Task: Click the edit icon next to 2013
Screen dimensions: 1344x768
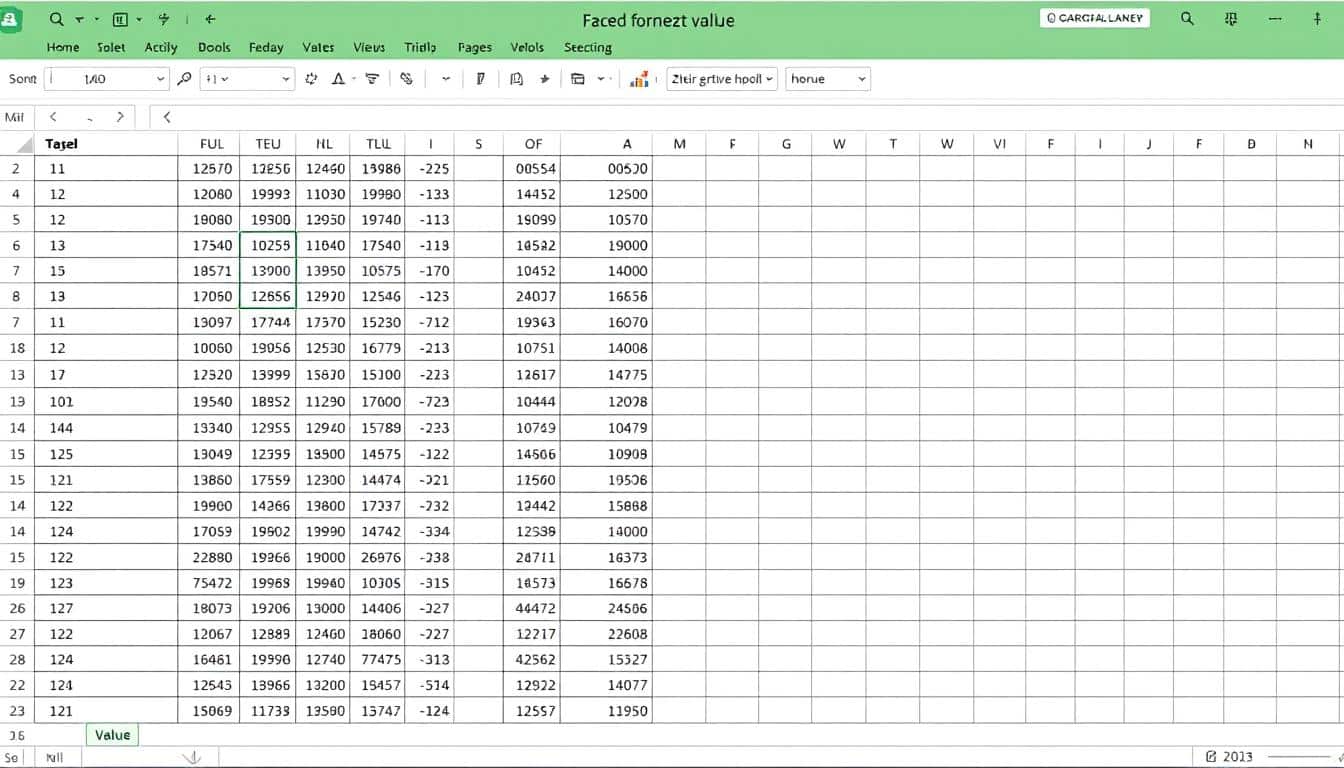Action: click(1212, 757)
